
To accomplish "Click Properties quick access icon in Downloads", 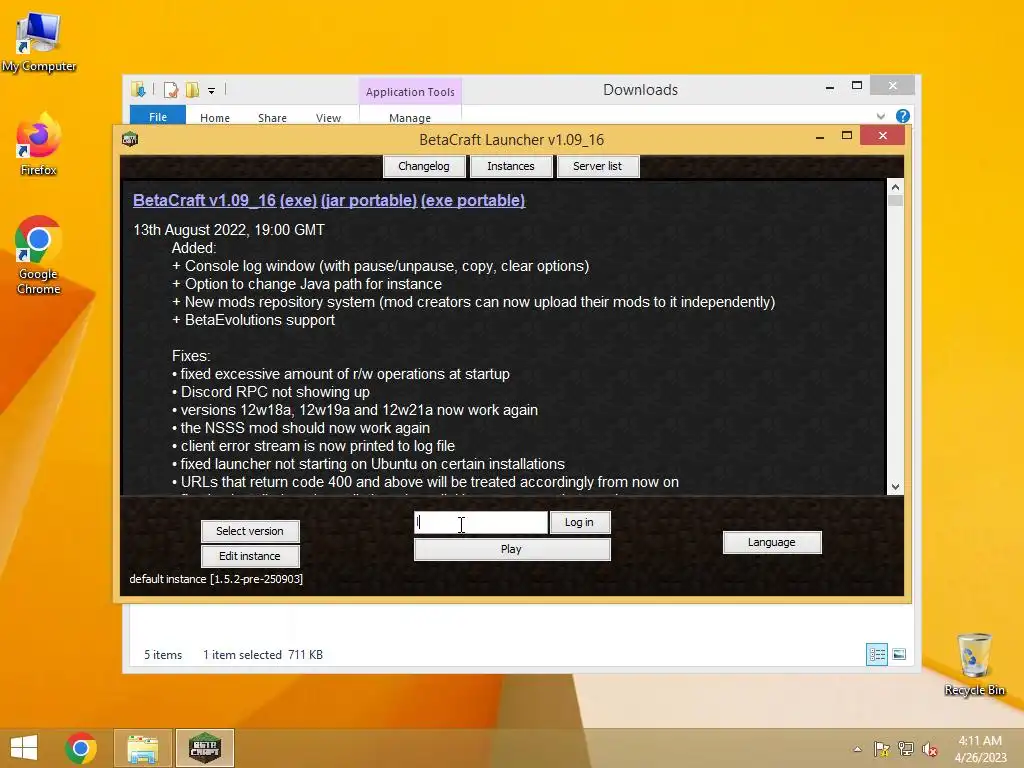I will [171, 90].
